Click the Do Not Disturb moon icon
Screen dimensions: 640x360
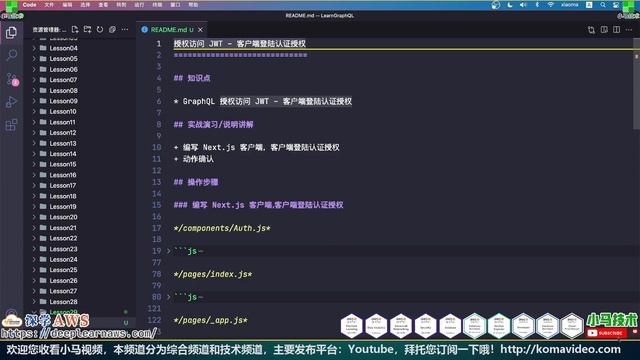(x=510, y=5)
